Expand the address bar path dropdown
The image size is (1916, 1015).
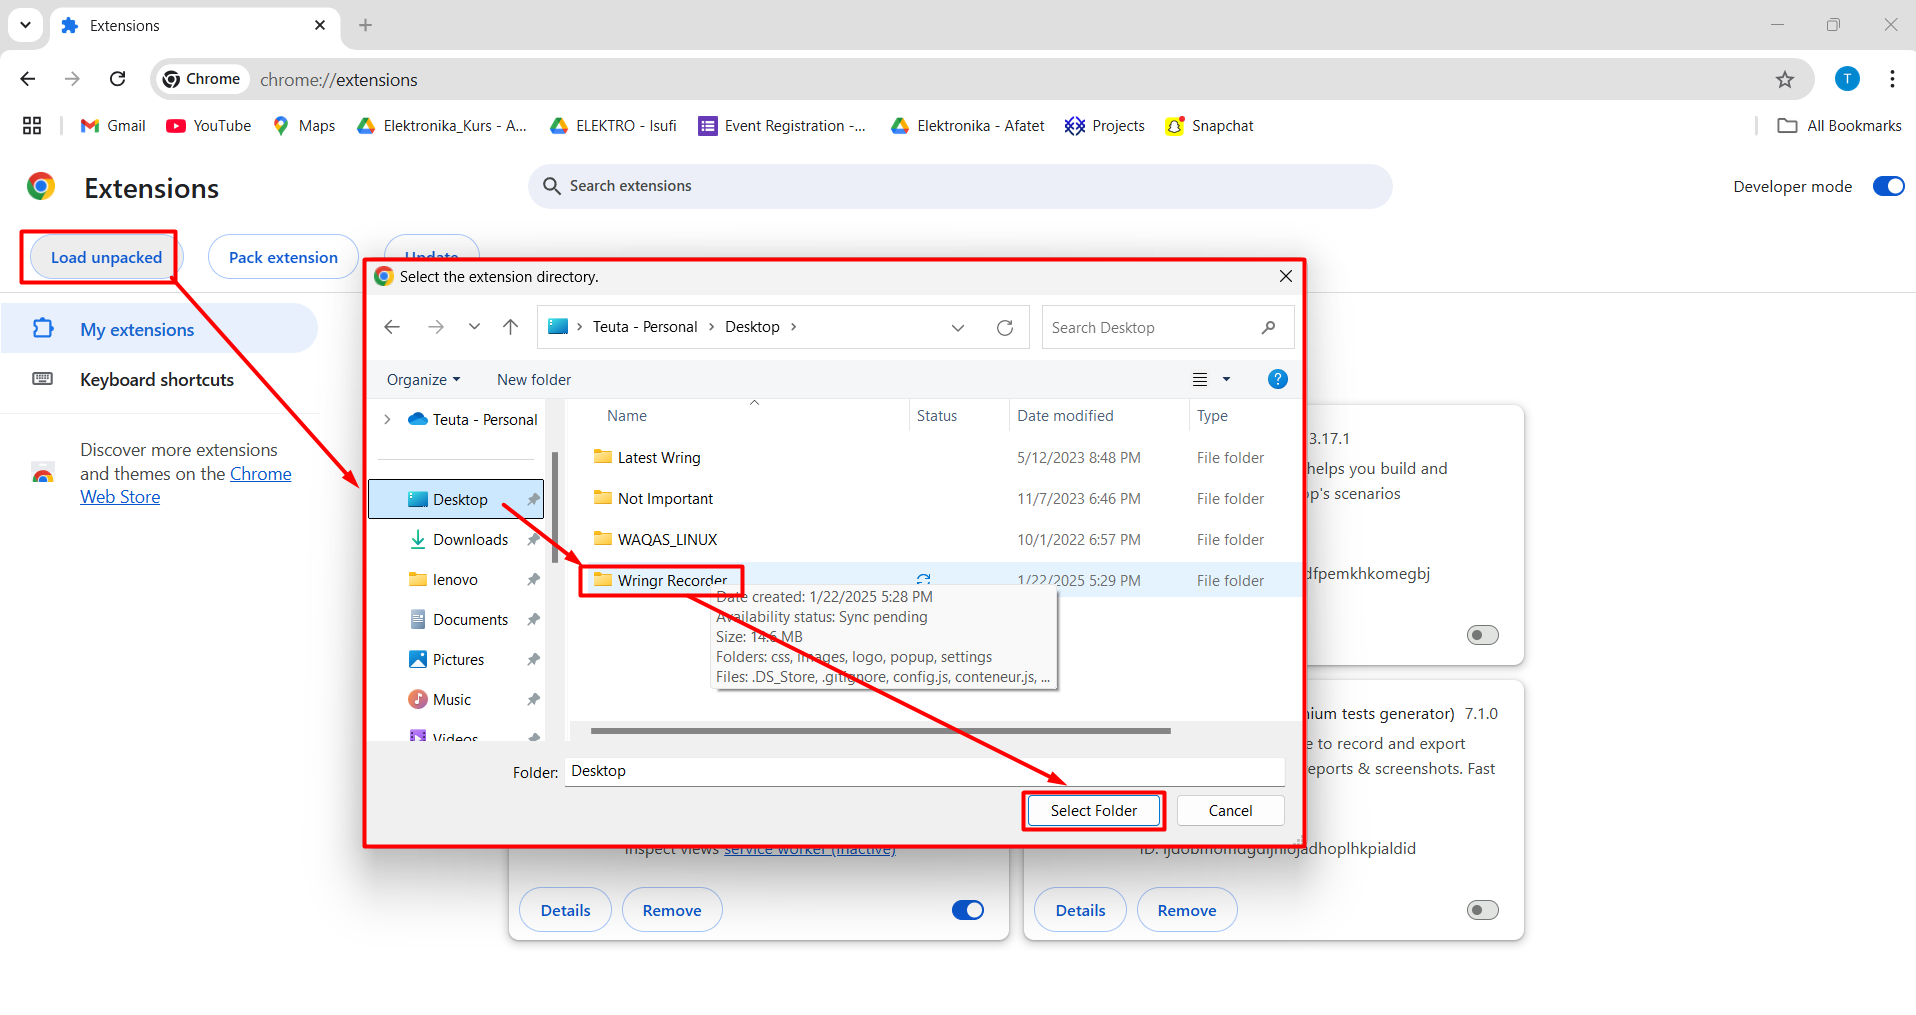click(958, 328)
